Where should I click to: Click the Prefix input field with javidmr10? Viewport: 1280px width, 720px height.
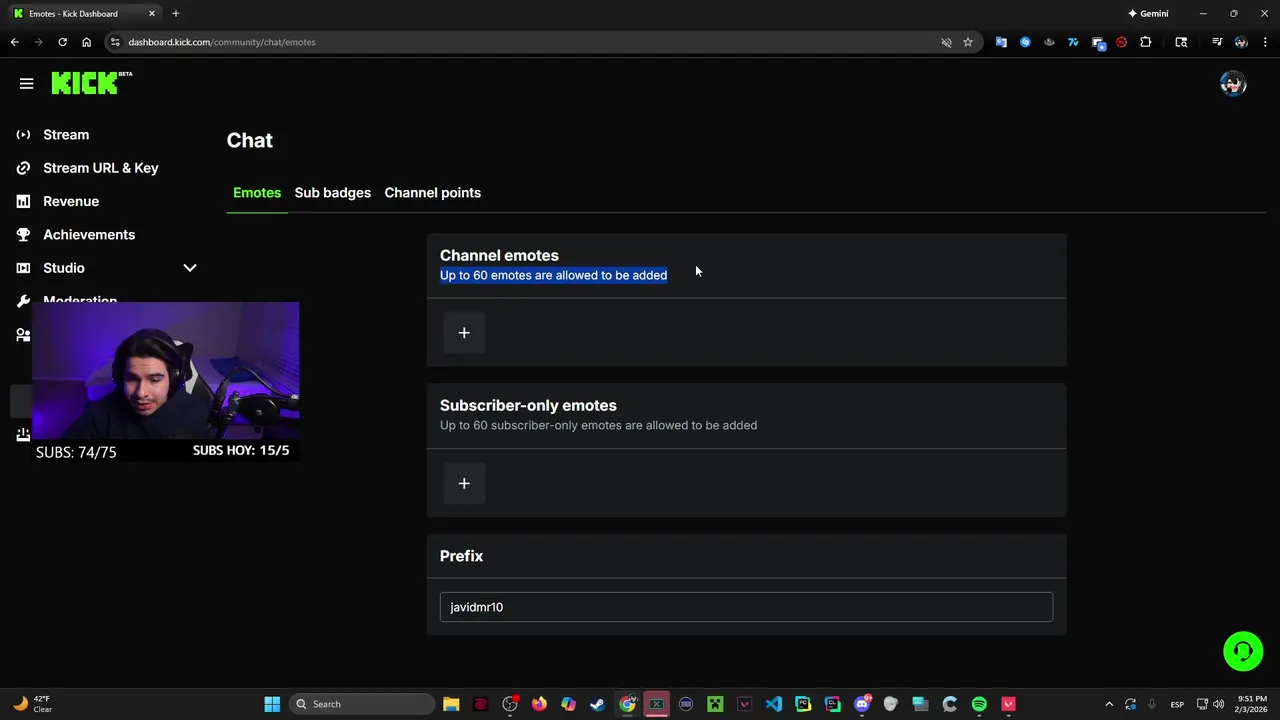point(746,607)
